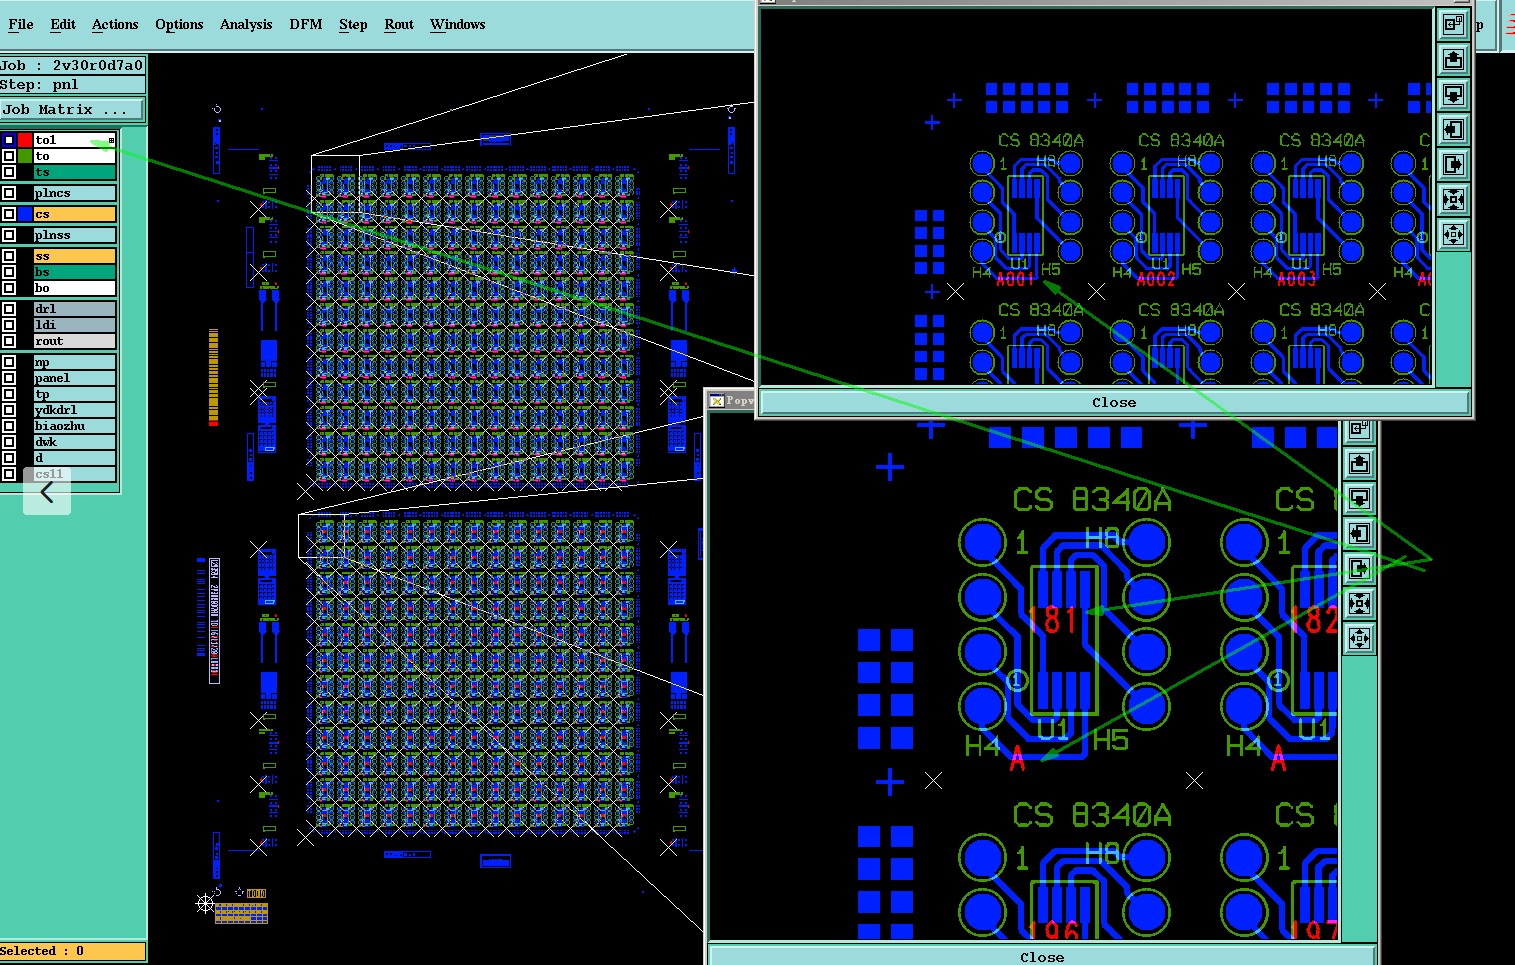Enable the drl layer checkbox
Viewport: 1515px width, 965px height.
pos(9,309)
